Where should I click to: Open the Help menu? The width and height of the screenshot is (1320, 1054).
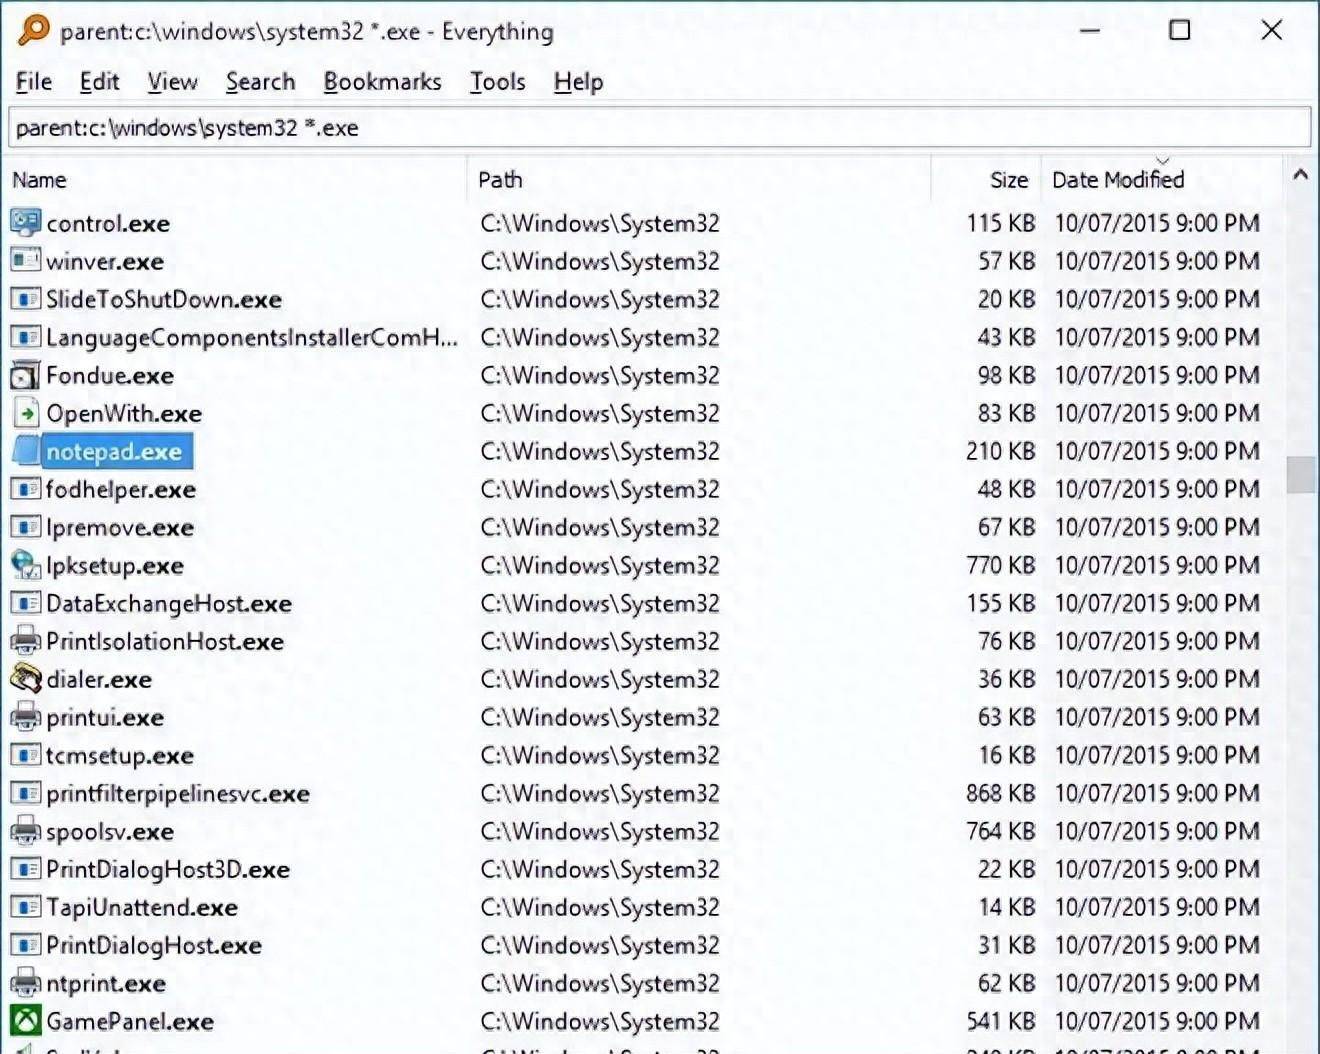pyautogui.click(x=578, y=82)
